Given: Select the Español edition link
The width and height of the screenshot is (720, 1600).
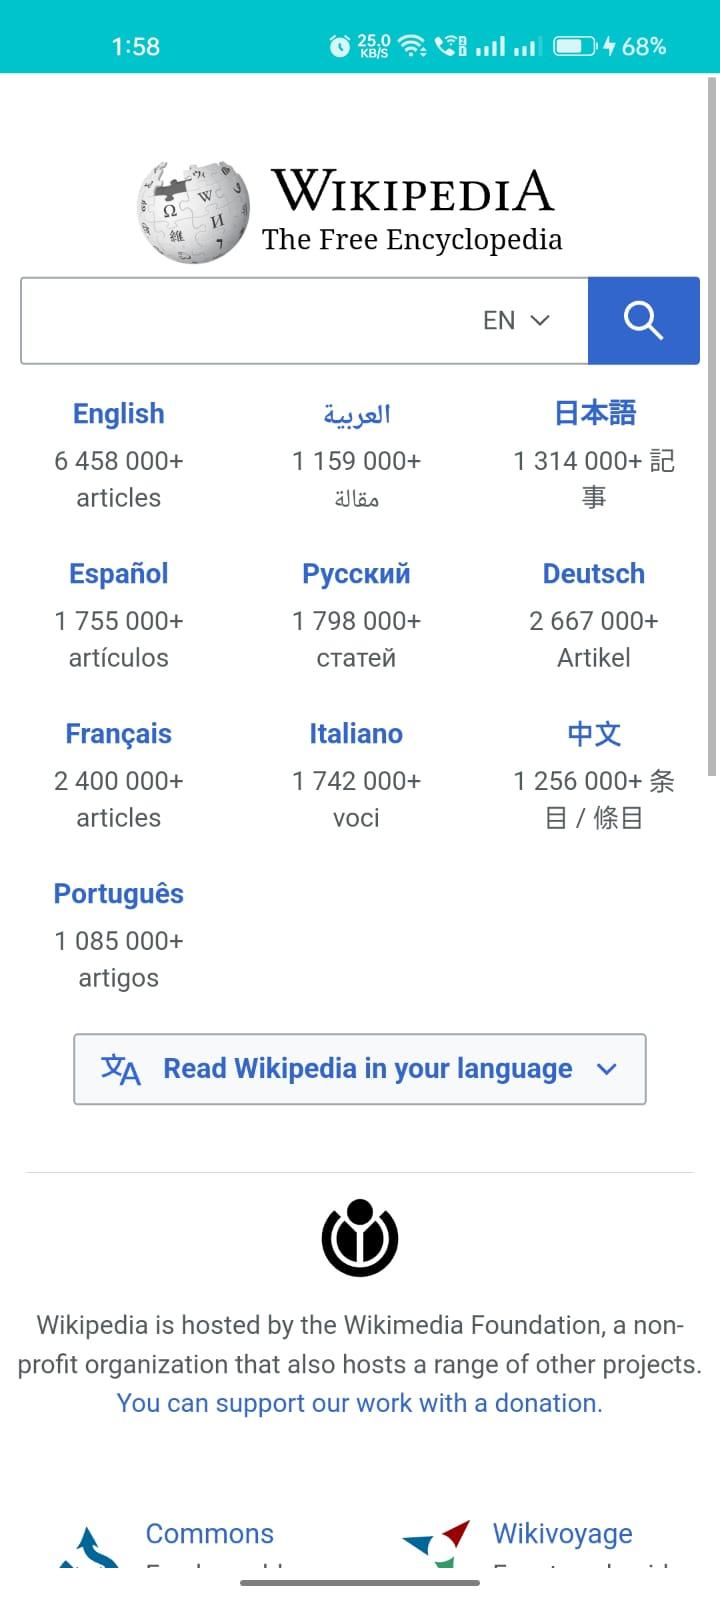Looking at the screenshot, I should point(119,574).
